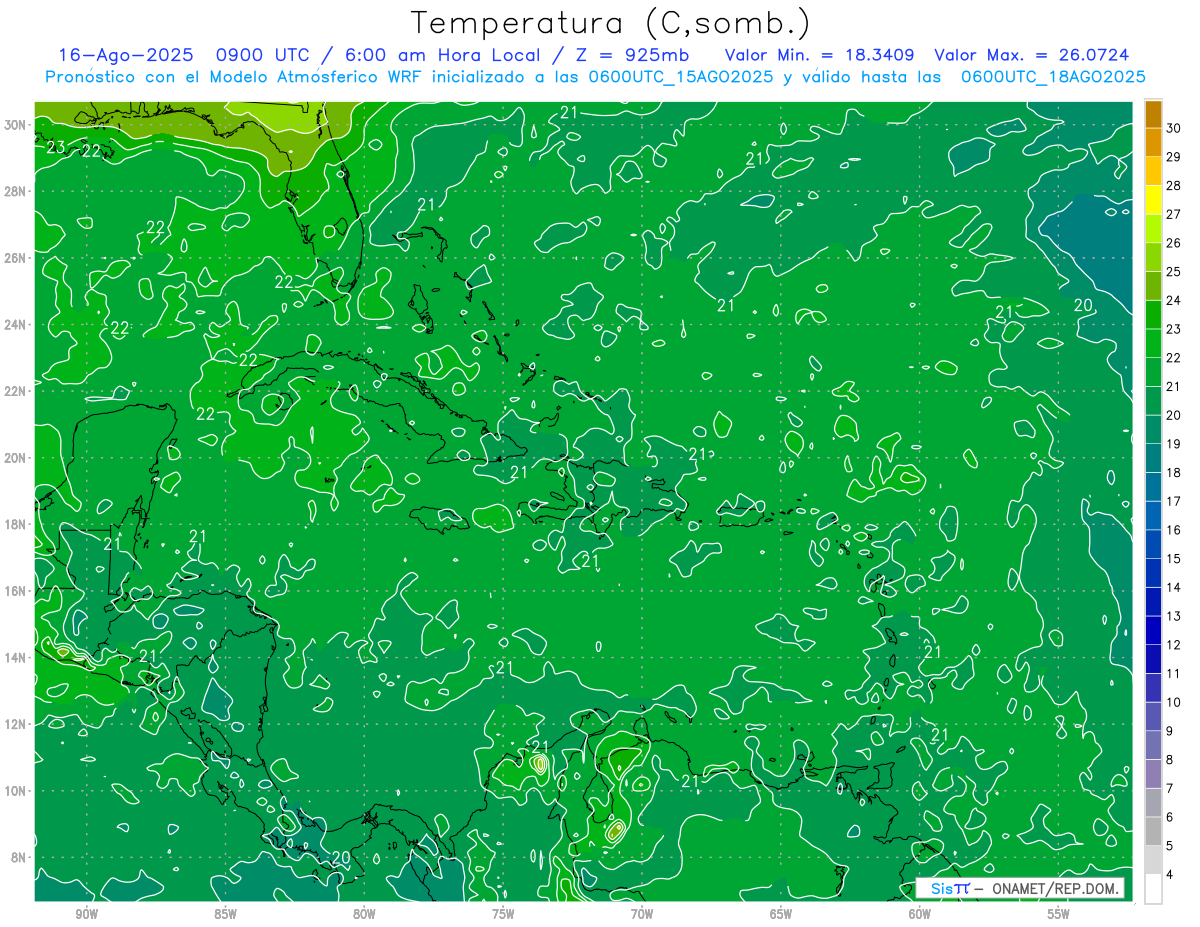The height and width of the screenshot is (927, 1200).
Task: Click the '18N' latitude label
Action: pyautogui.click(x=16, y=524)
